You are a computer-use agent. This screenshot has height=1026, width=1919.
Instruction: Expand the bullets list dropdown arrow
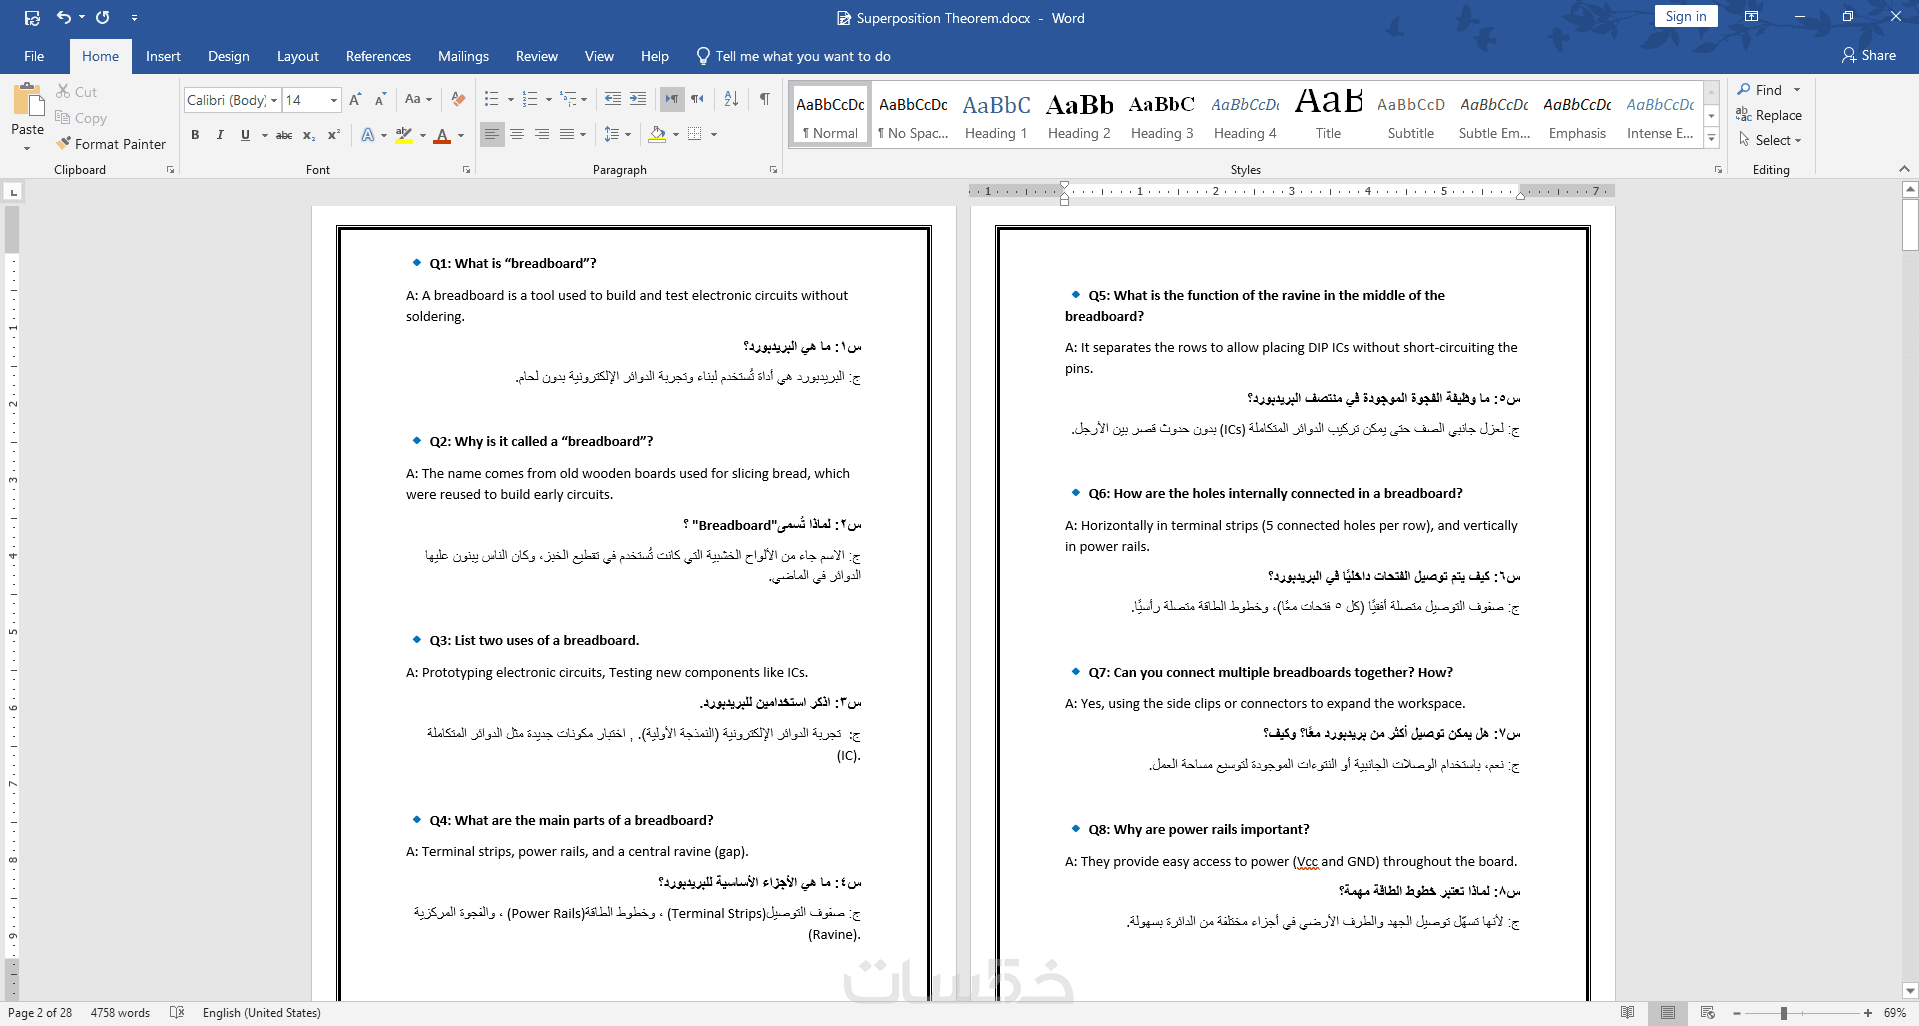point(511,99)
